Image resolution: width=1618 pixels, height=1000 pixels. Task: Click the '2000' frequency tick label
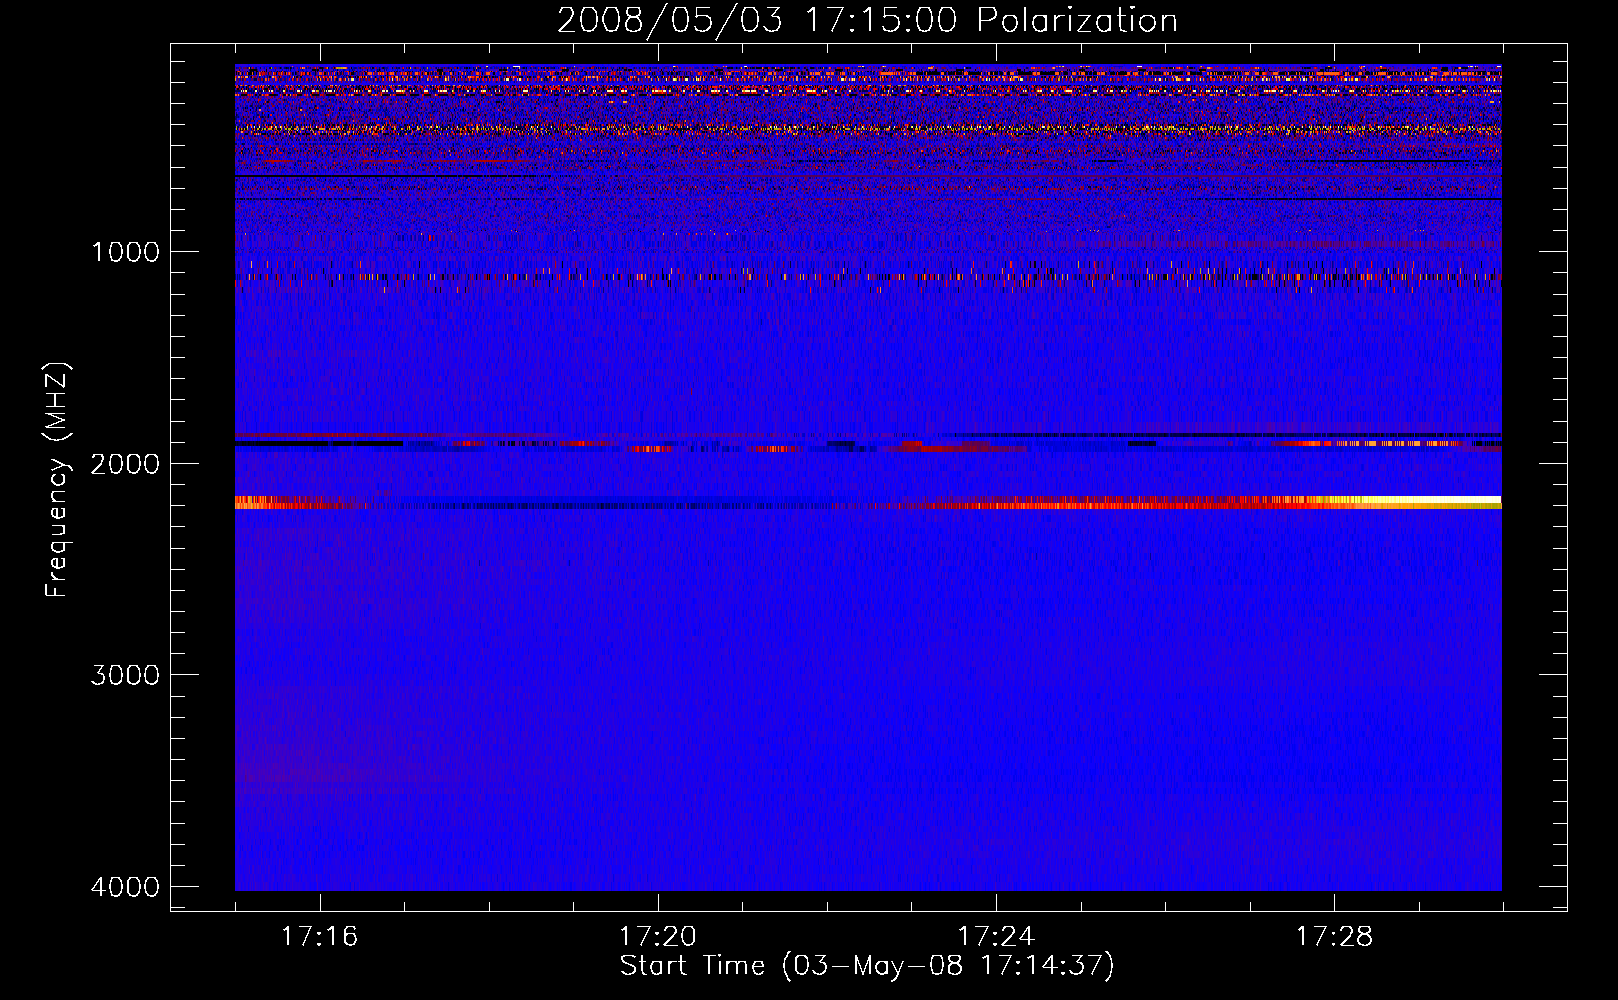(126, 463)
